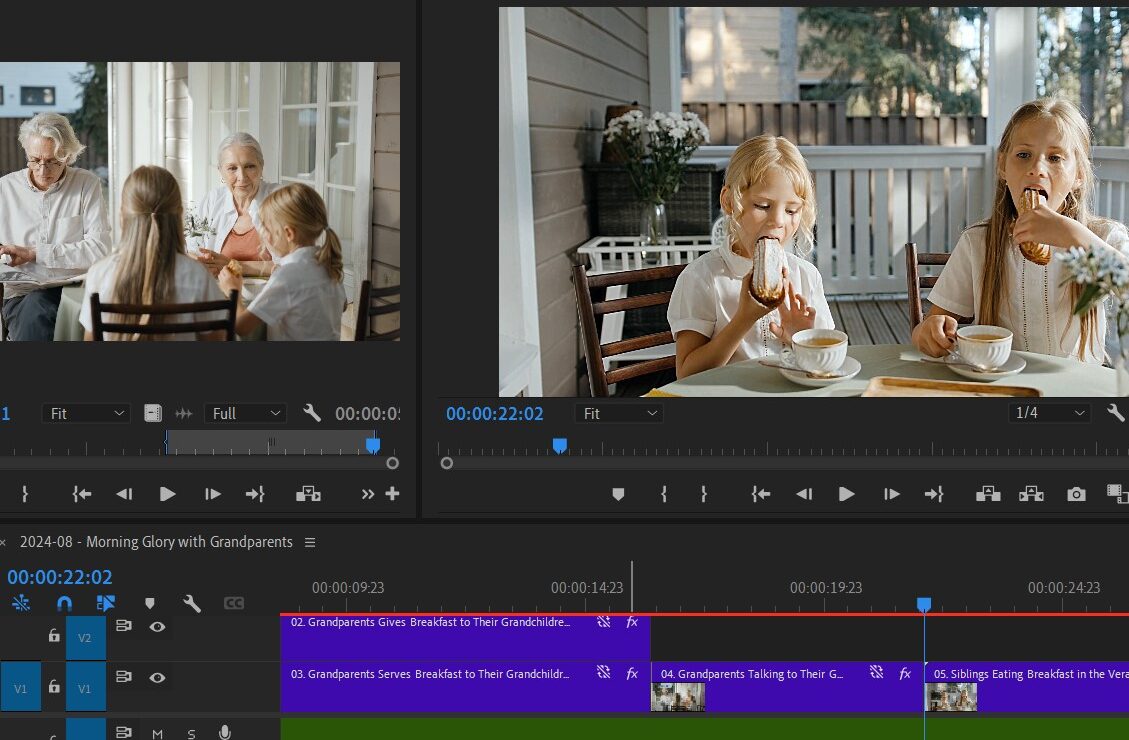
Task: Step back one frame in Program monitor
Action: (804, 494)
